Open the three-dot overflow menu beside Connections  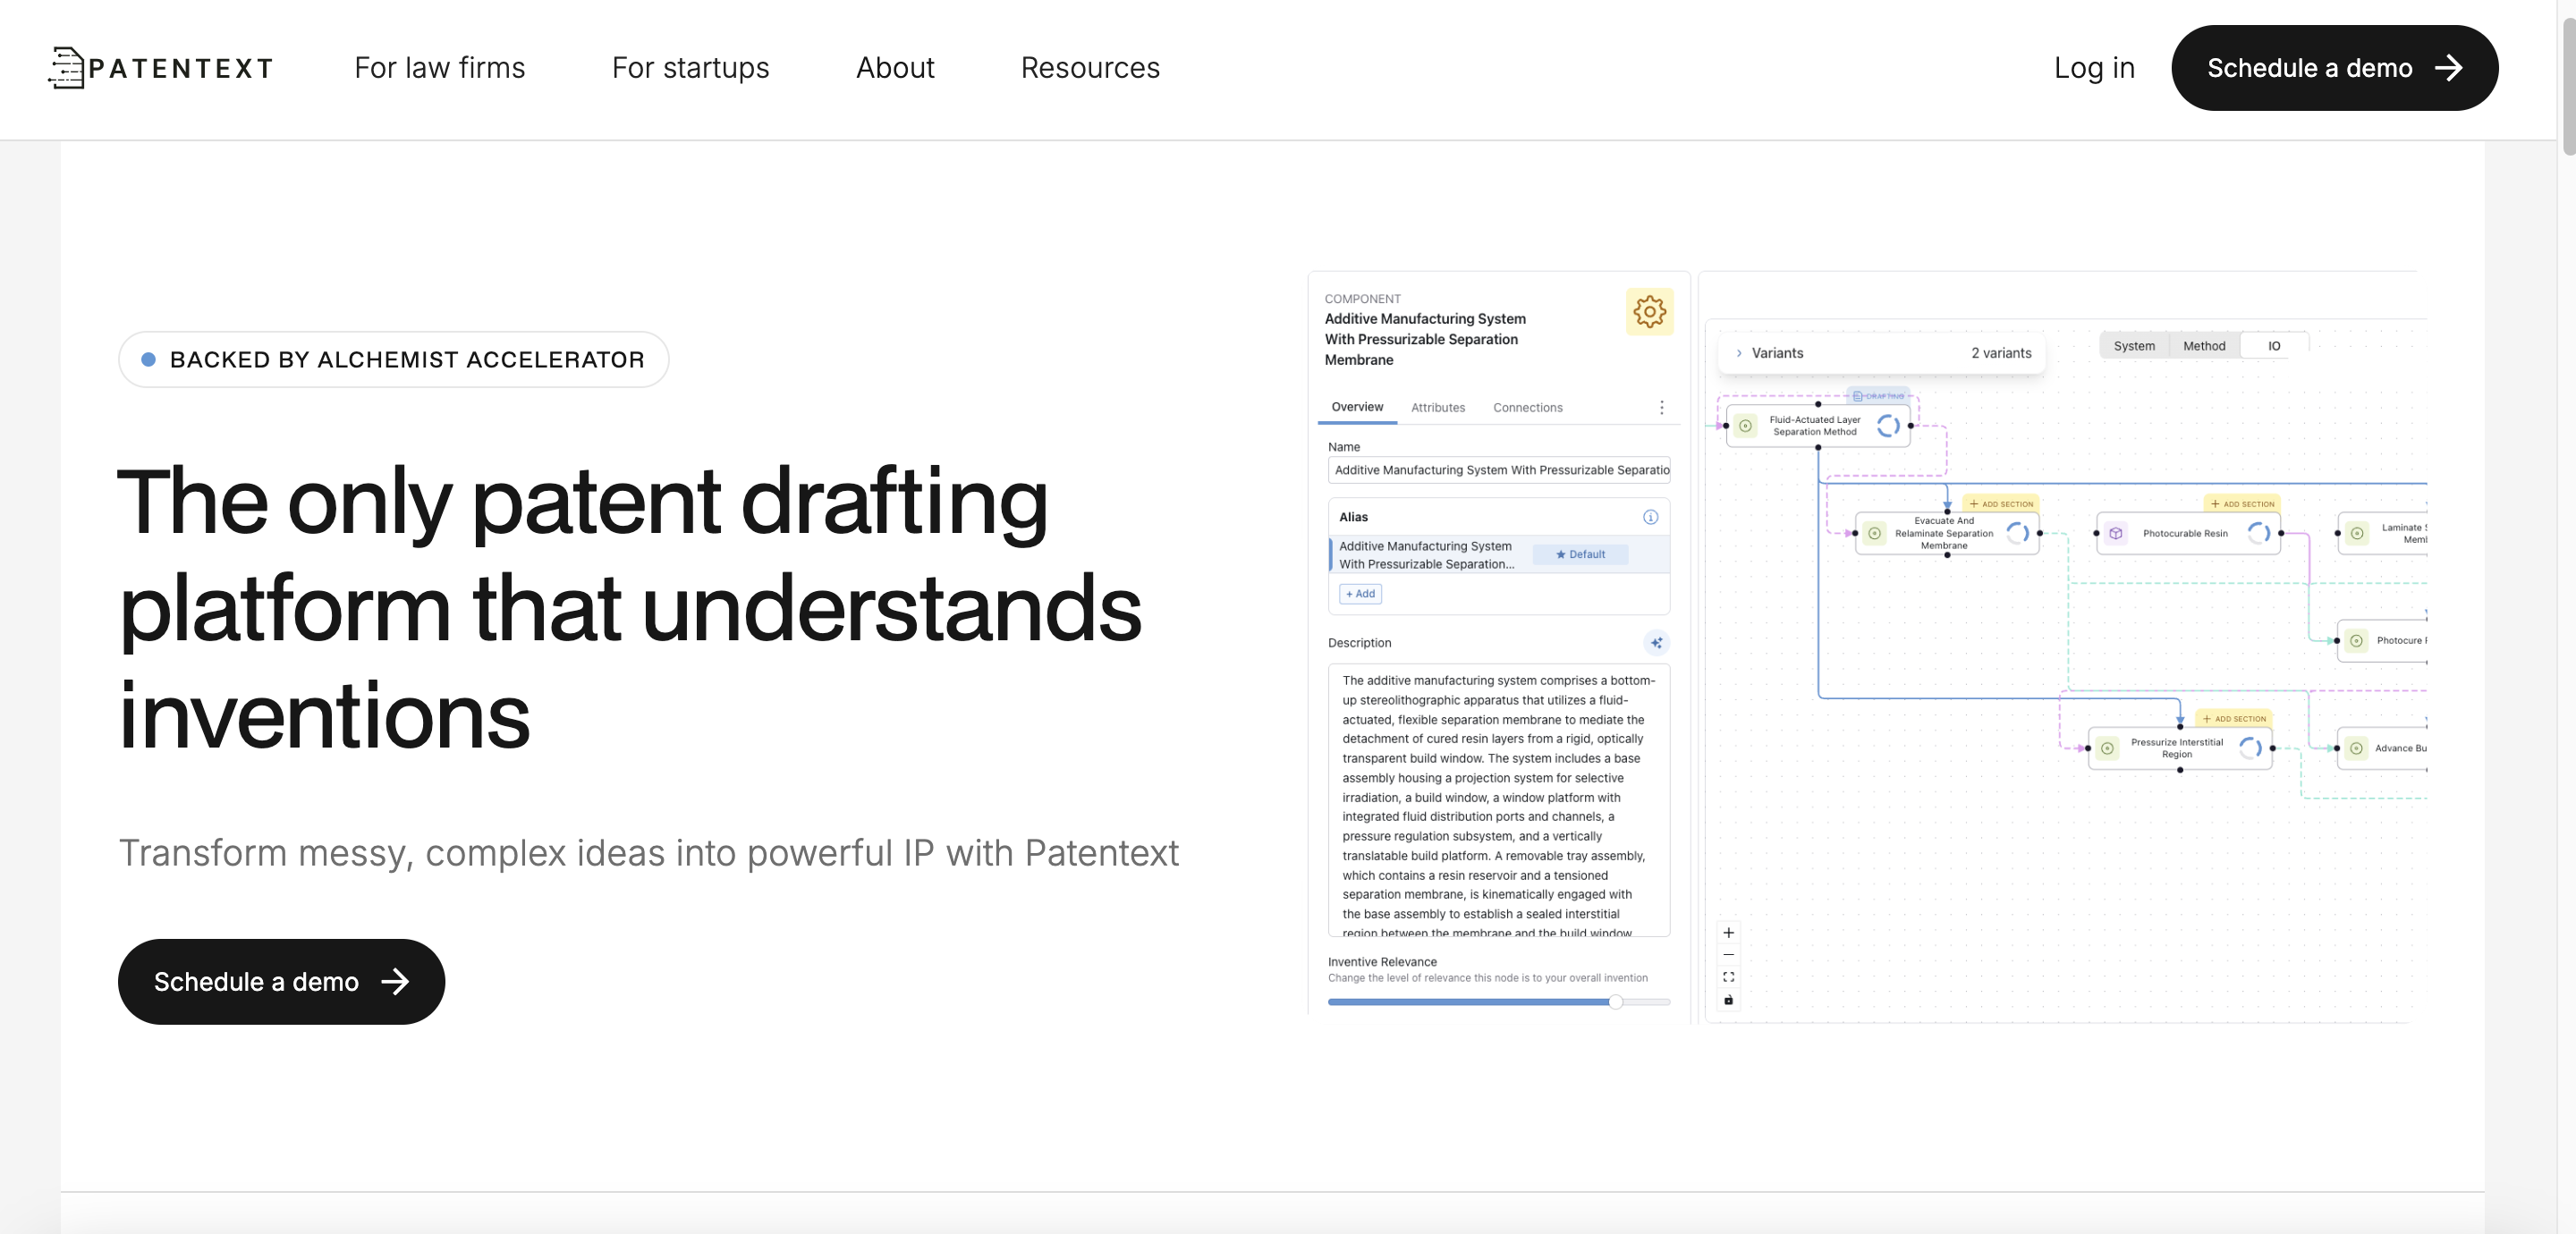coord(1662,407)
